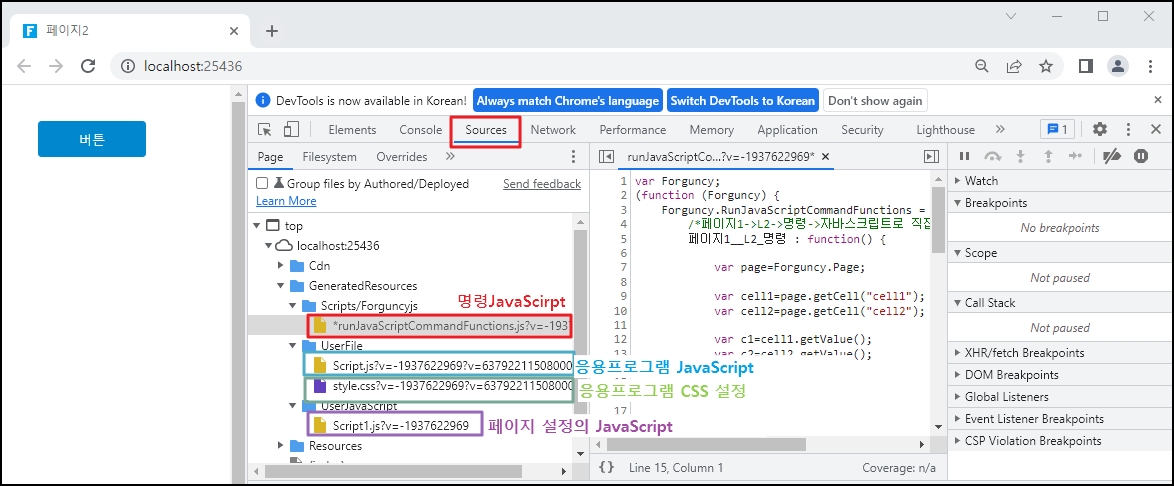Click Always match Chrome's language button

pos(567,101)
